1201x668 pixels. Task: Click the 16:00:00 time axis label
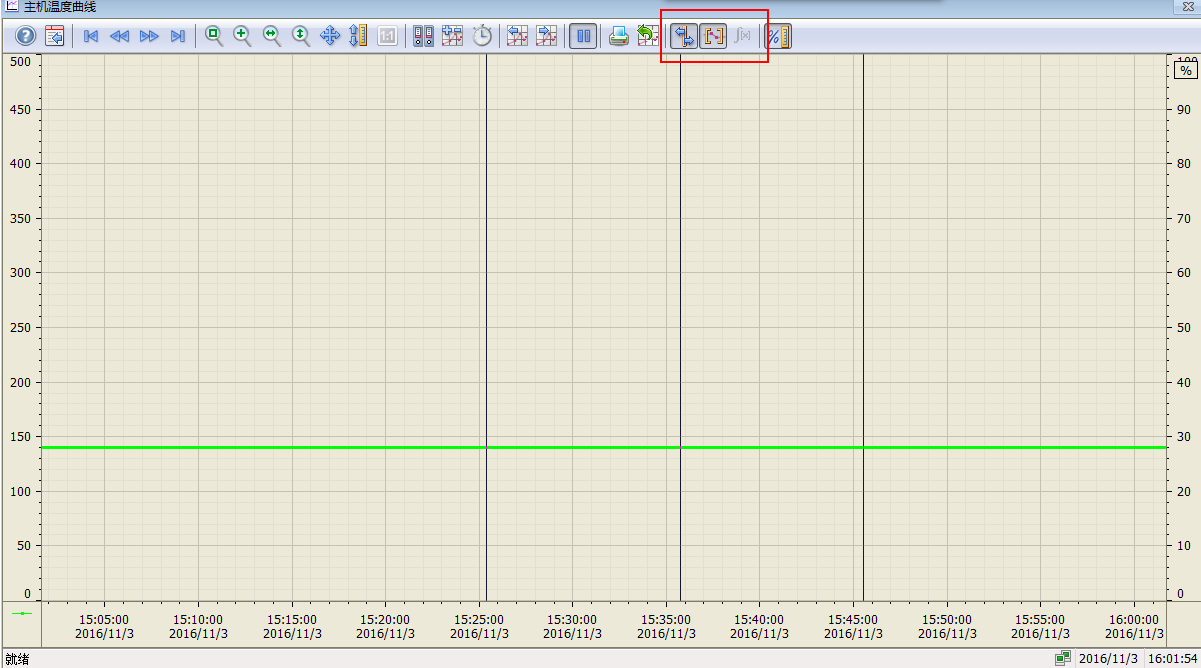(x=1134, y=620)
